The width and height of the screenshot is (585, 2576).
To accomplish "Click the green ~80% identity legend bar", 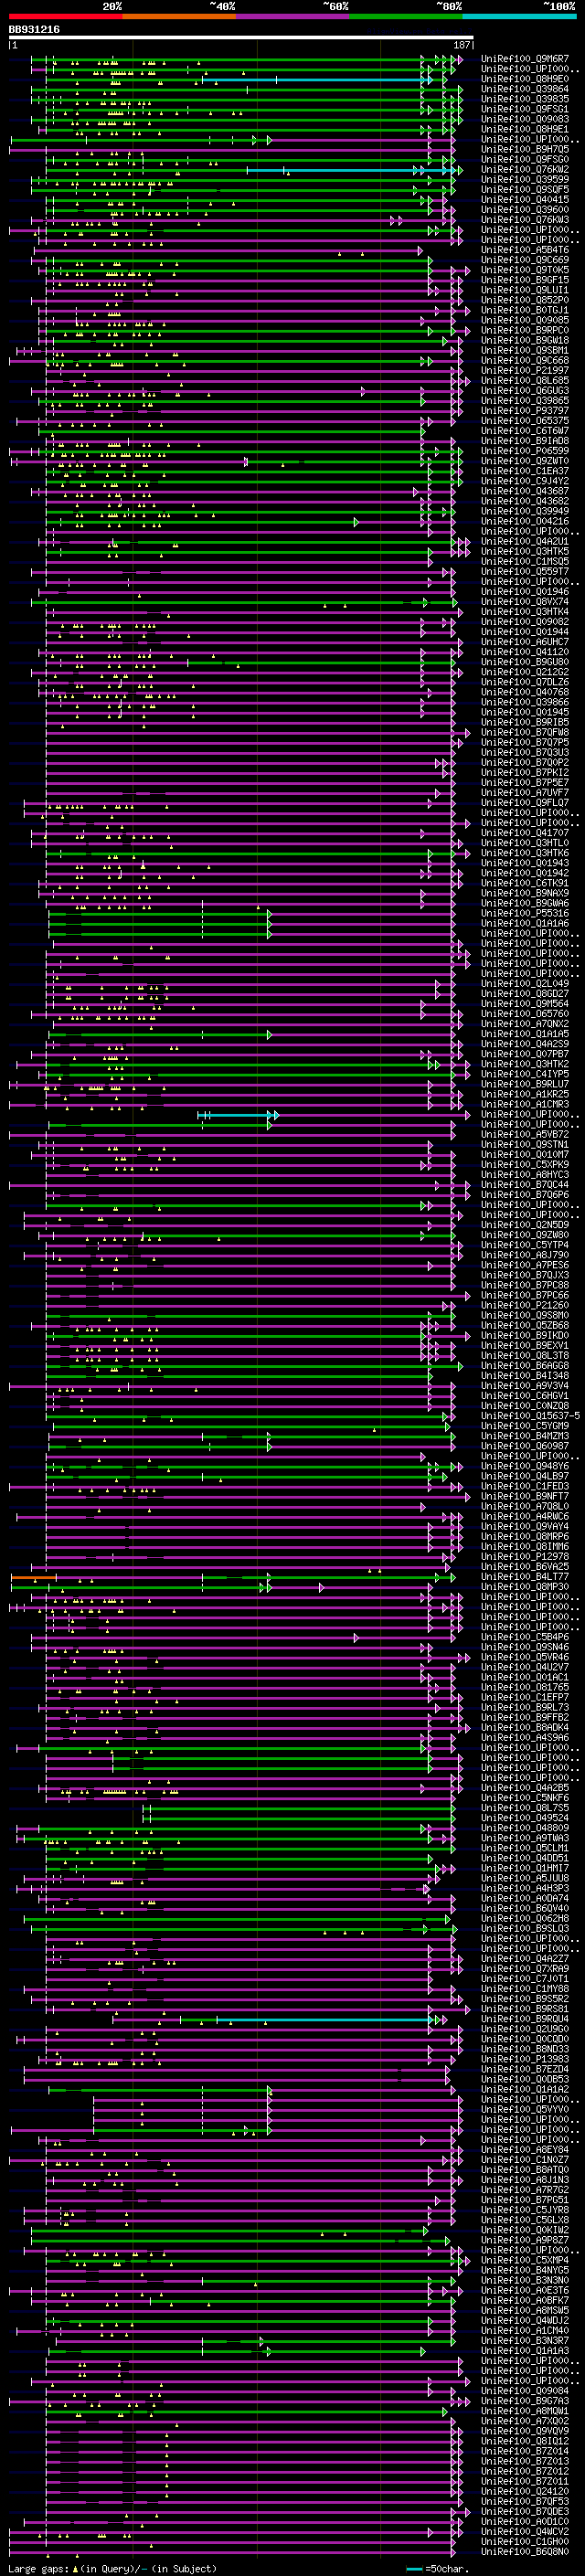I will coord(405,16).
